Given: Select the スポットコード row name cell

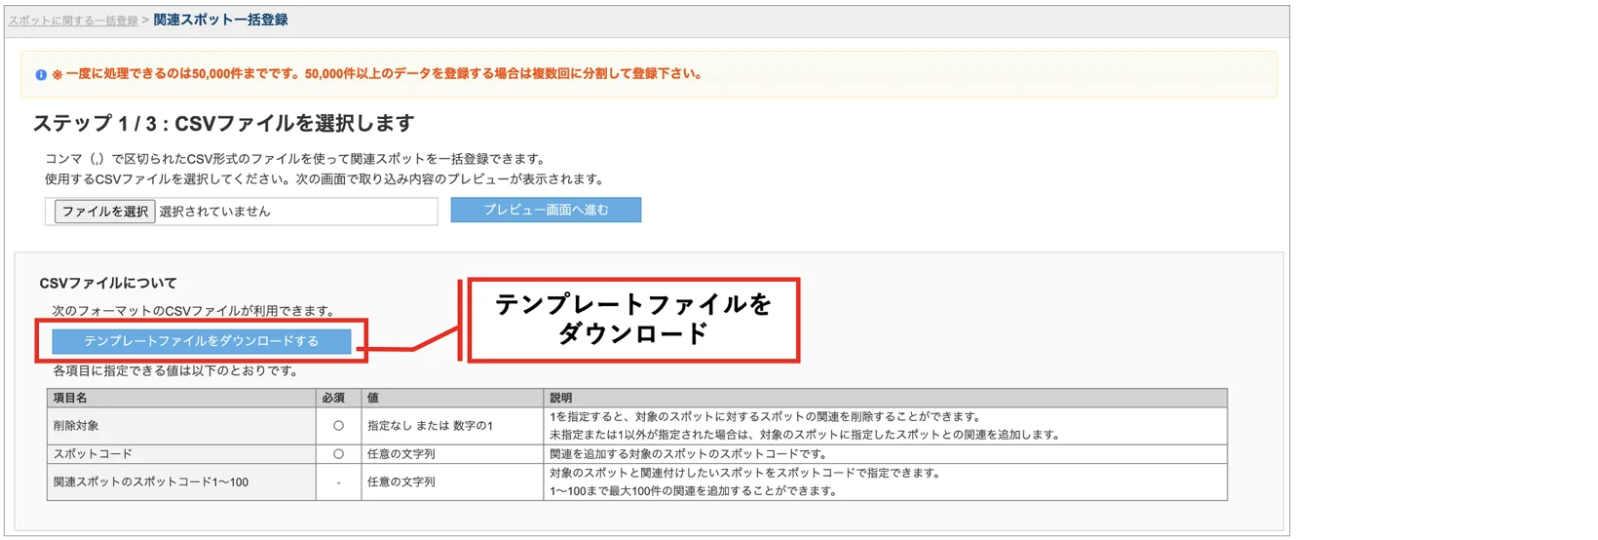Looking at the screenshot, I should (181, 454).
